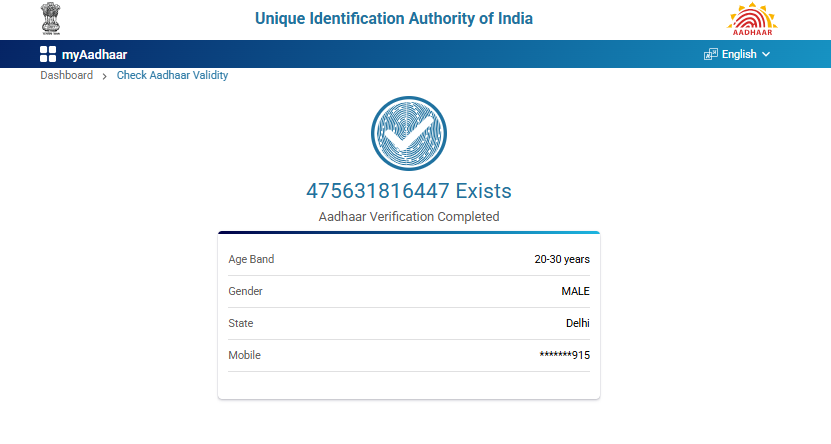Click the myAadhaar header title
The image size is (831, 444).
point(94,54)
